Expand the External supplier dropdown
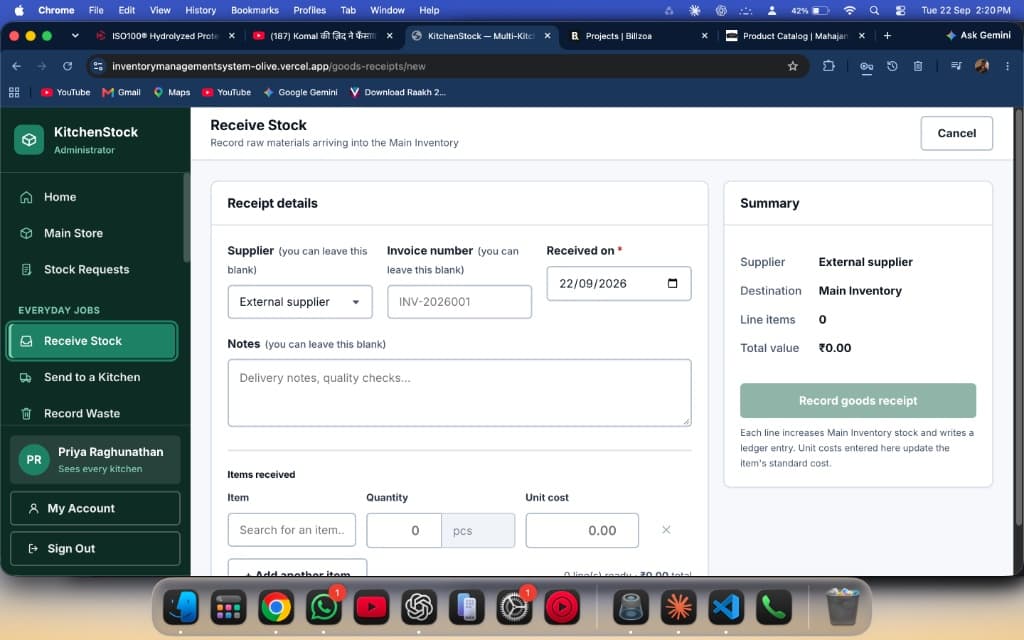This screenshot has height=640, width=1024. pyautogui.click(x=300, y=302)
